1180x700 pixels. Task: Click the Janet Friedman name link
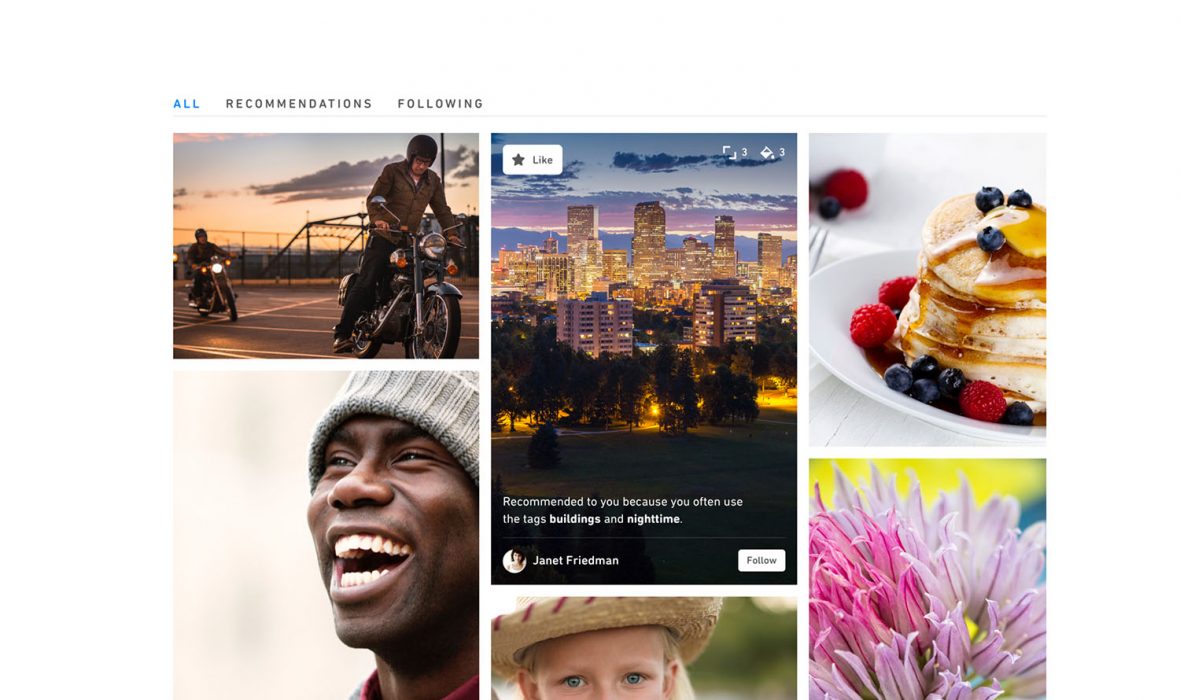pos(576,561)
